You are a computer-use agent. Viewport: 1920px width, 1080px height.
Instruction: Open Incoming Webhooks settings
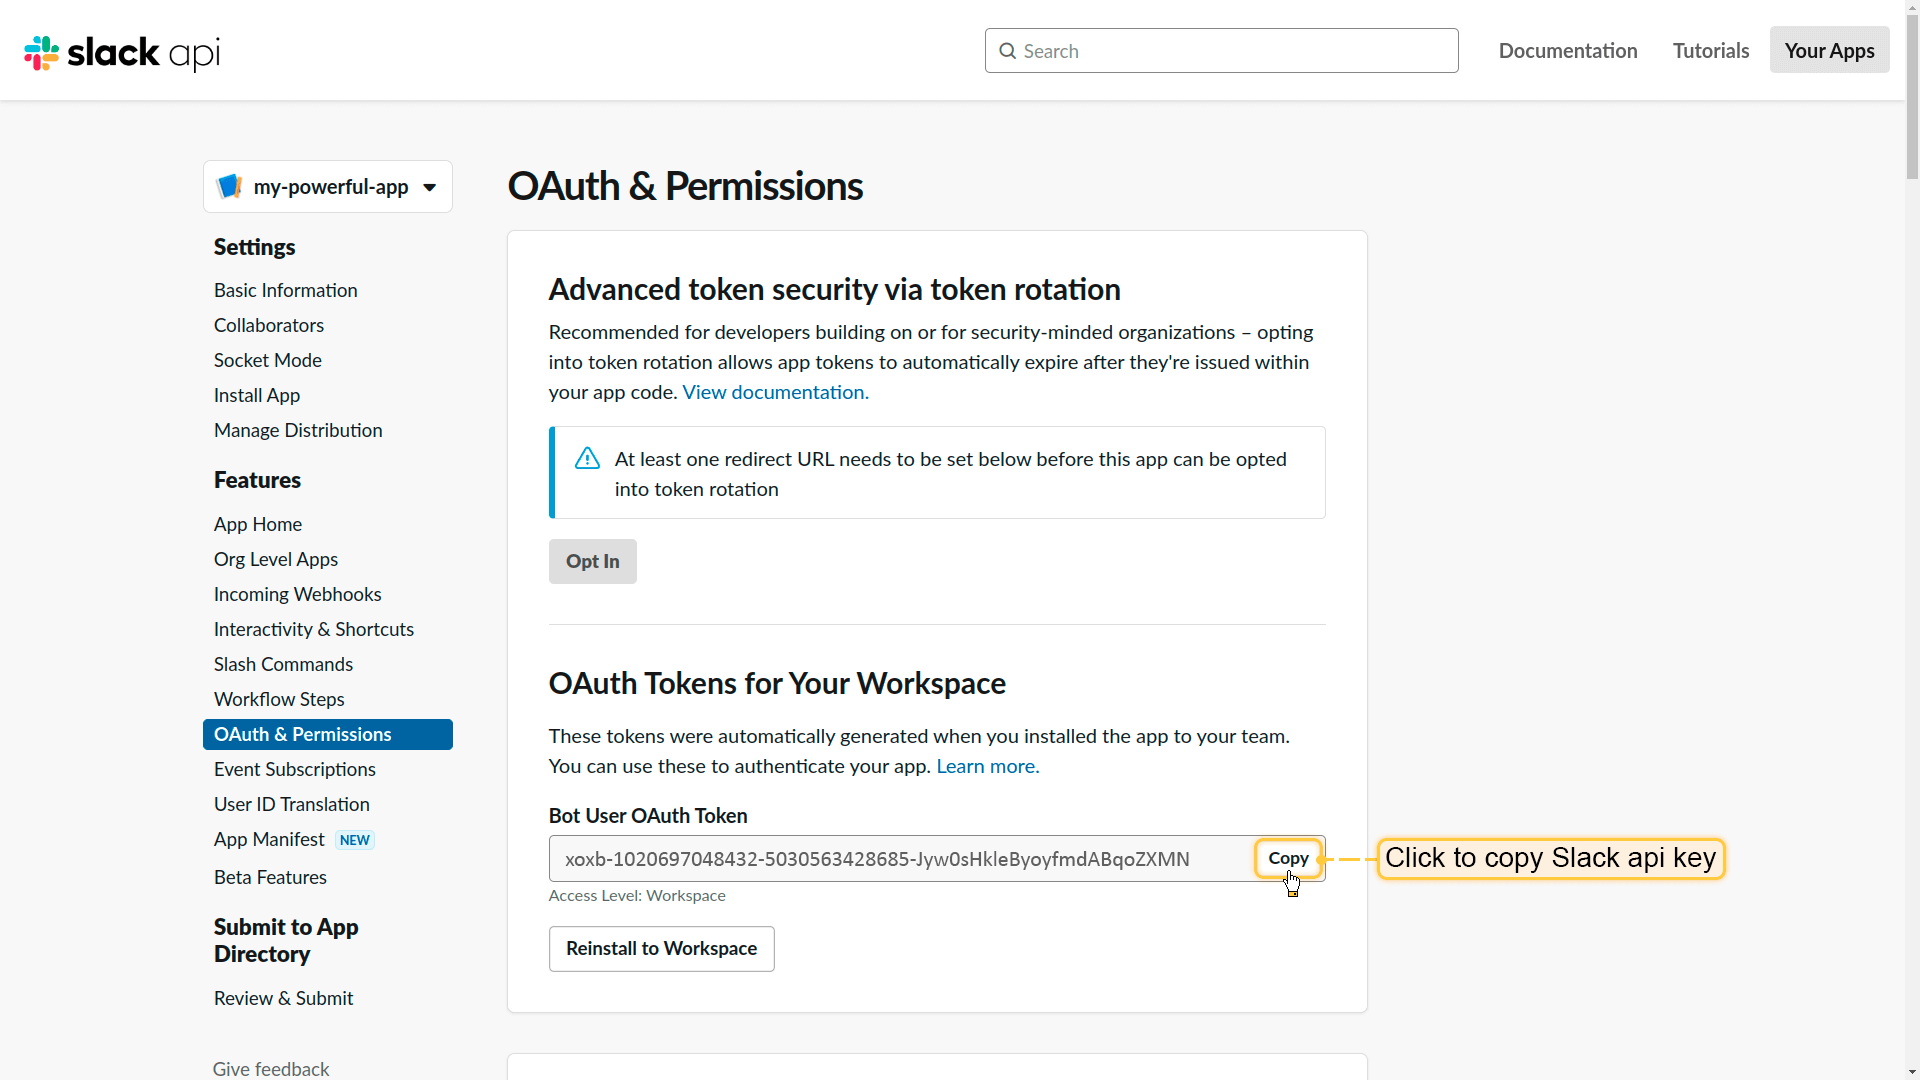pos(297,594)
